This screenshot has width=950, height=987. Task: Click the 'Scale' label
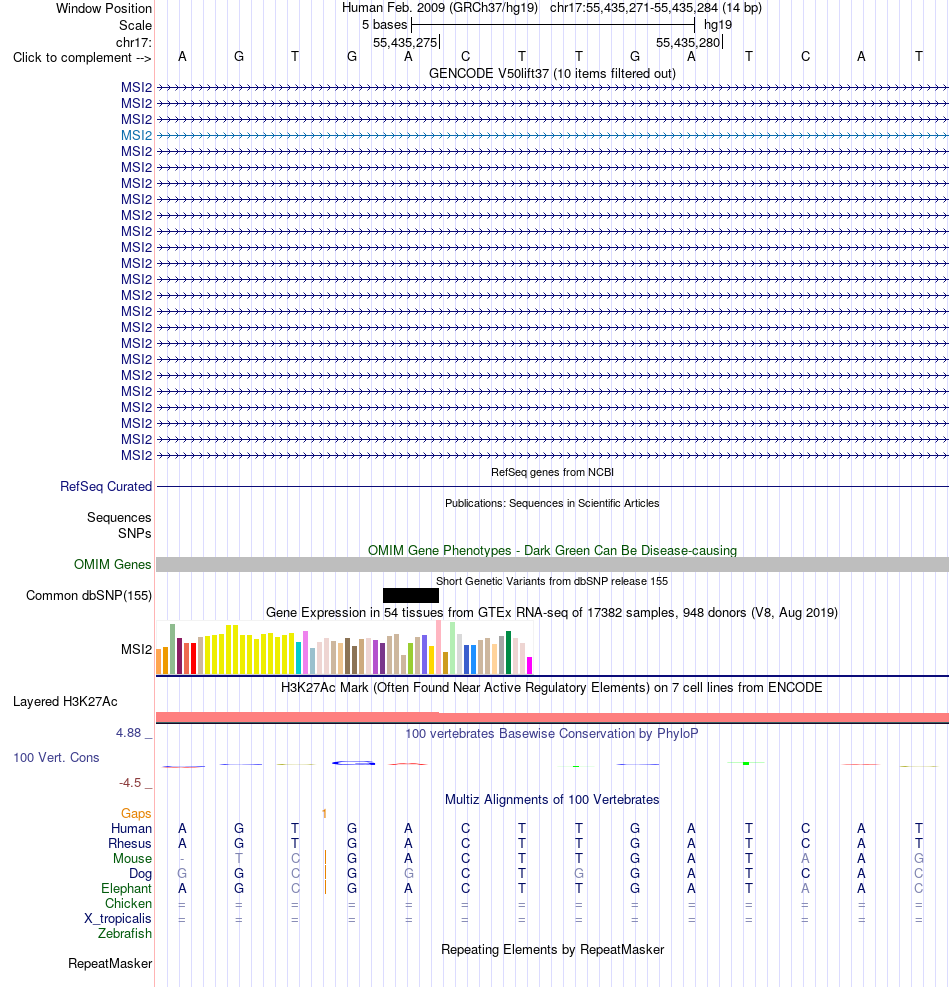point(135,26)
